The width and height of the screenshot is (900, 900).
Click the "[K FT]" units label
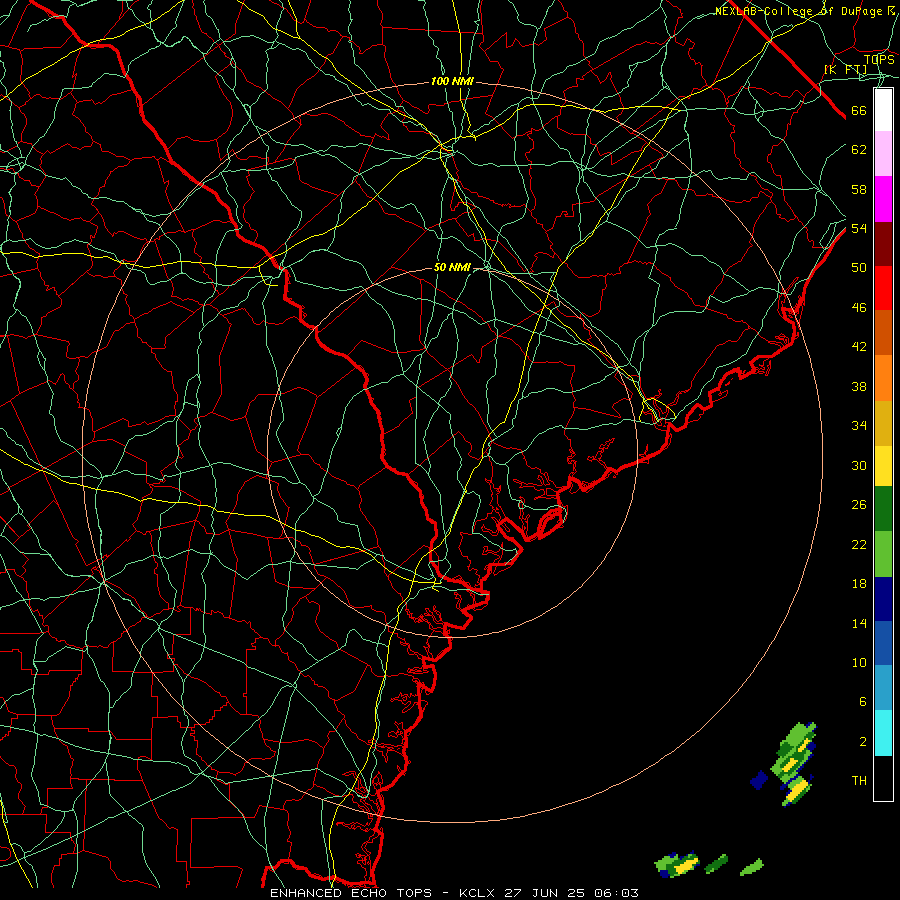[845, 69]
